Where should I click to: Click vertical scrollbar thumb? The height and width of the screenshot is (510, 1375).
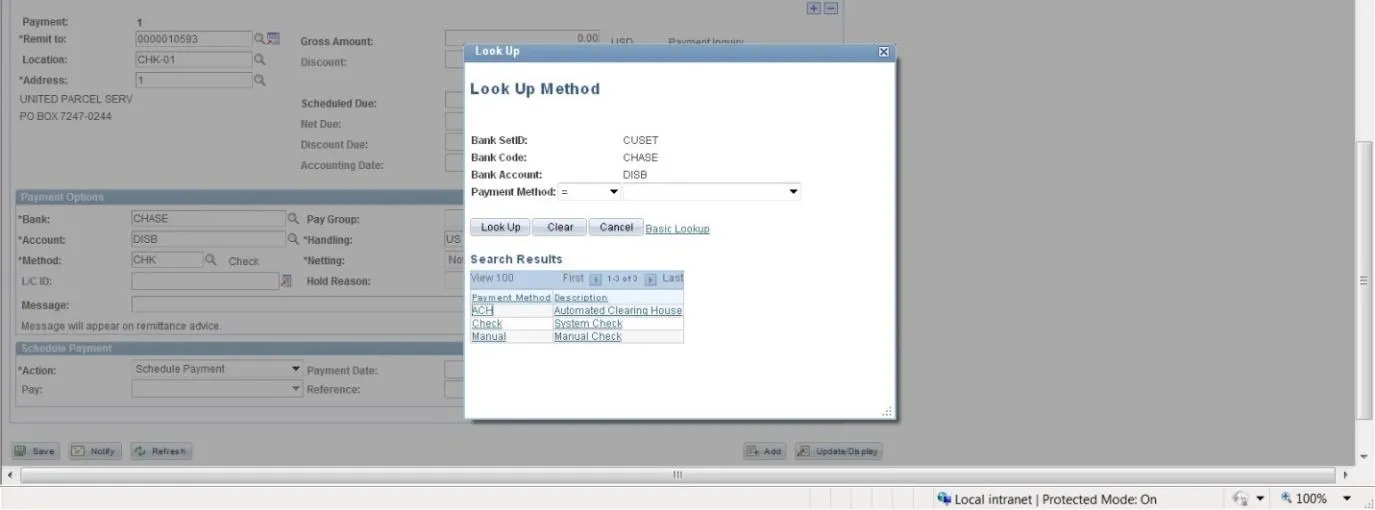(1365, 280)
